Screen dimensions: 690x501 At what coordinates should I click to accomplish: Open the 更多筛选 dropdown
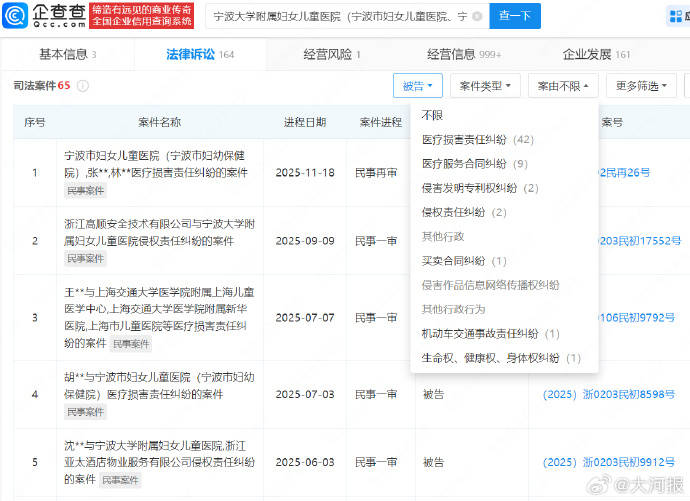[x=641, y=86]
